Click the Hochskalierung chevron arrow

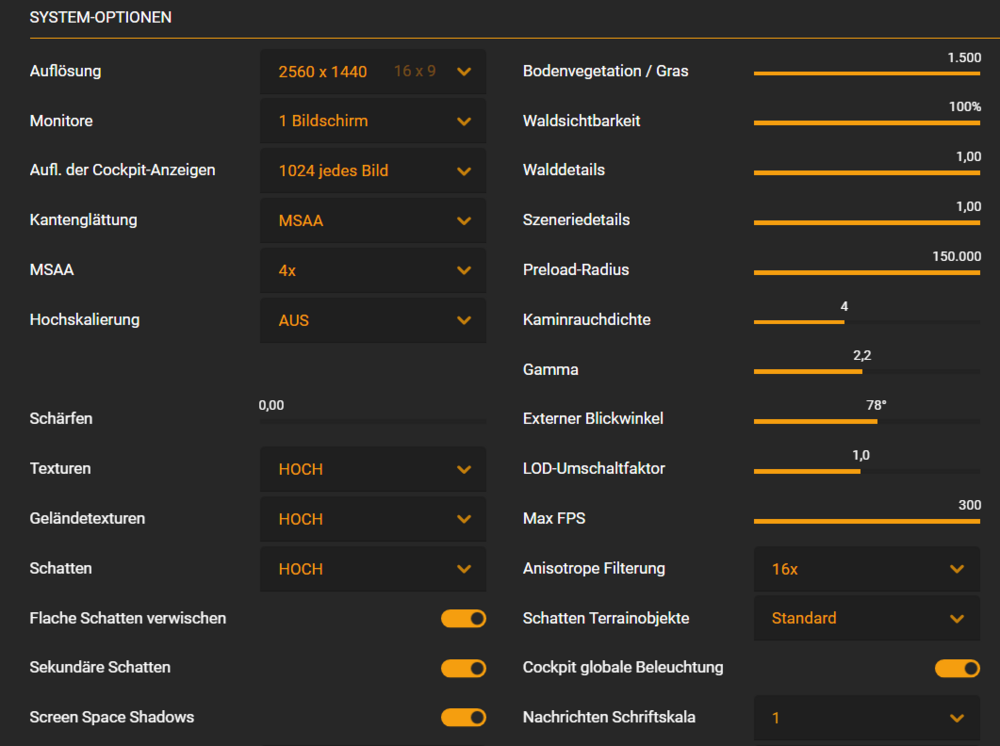pyautogui.click(x=463, y=321)
